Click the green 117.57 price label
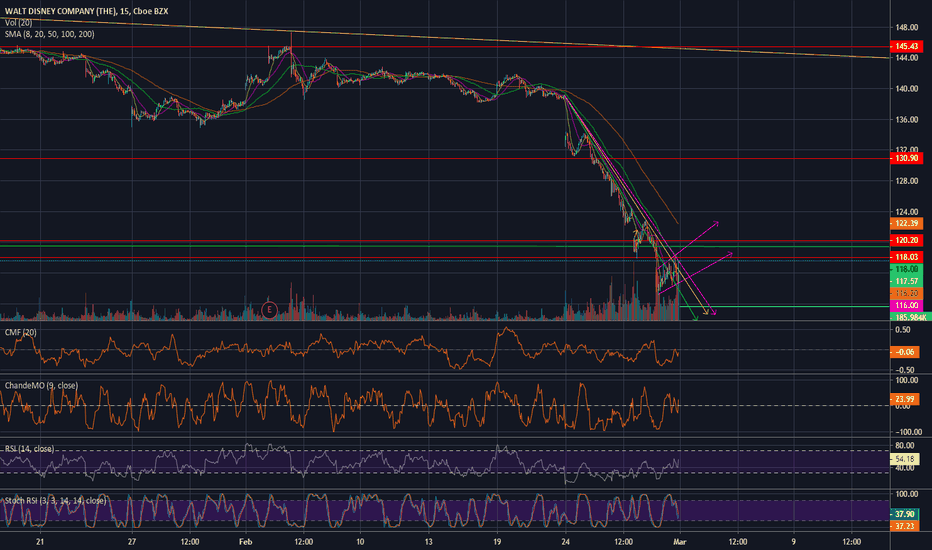 [906, 281]
